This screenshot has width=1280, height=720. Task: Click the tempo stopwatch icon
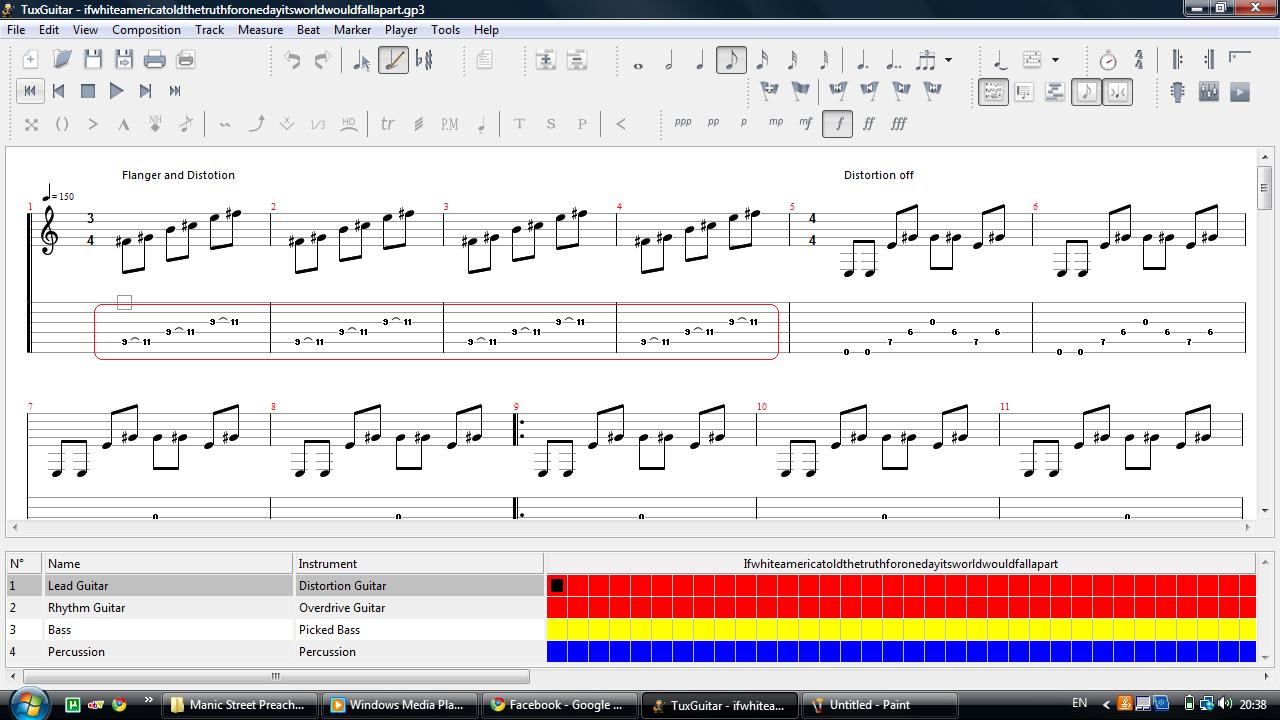tap(1108, 61)
